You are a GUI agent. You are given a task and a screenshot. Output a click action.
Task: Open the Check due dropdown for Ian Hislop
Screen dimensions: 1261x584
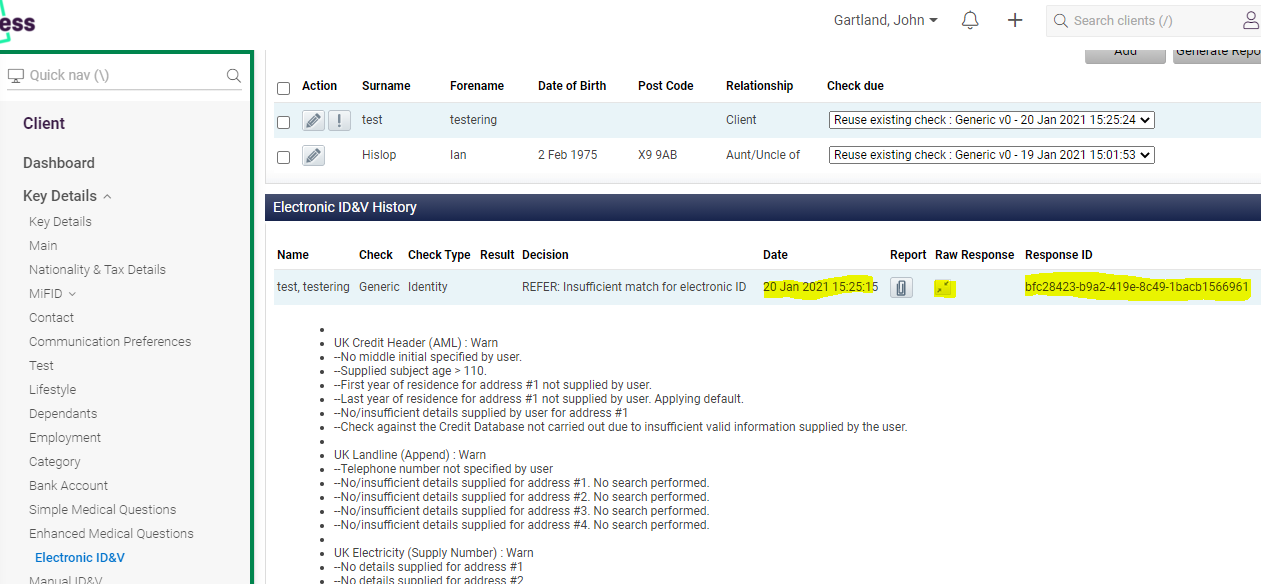pyautogui.click(x=991, y=154)
